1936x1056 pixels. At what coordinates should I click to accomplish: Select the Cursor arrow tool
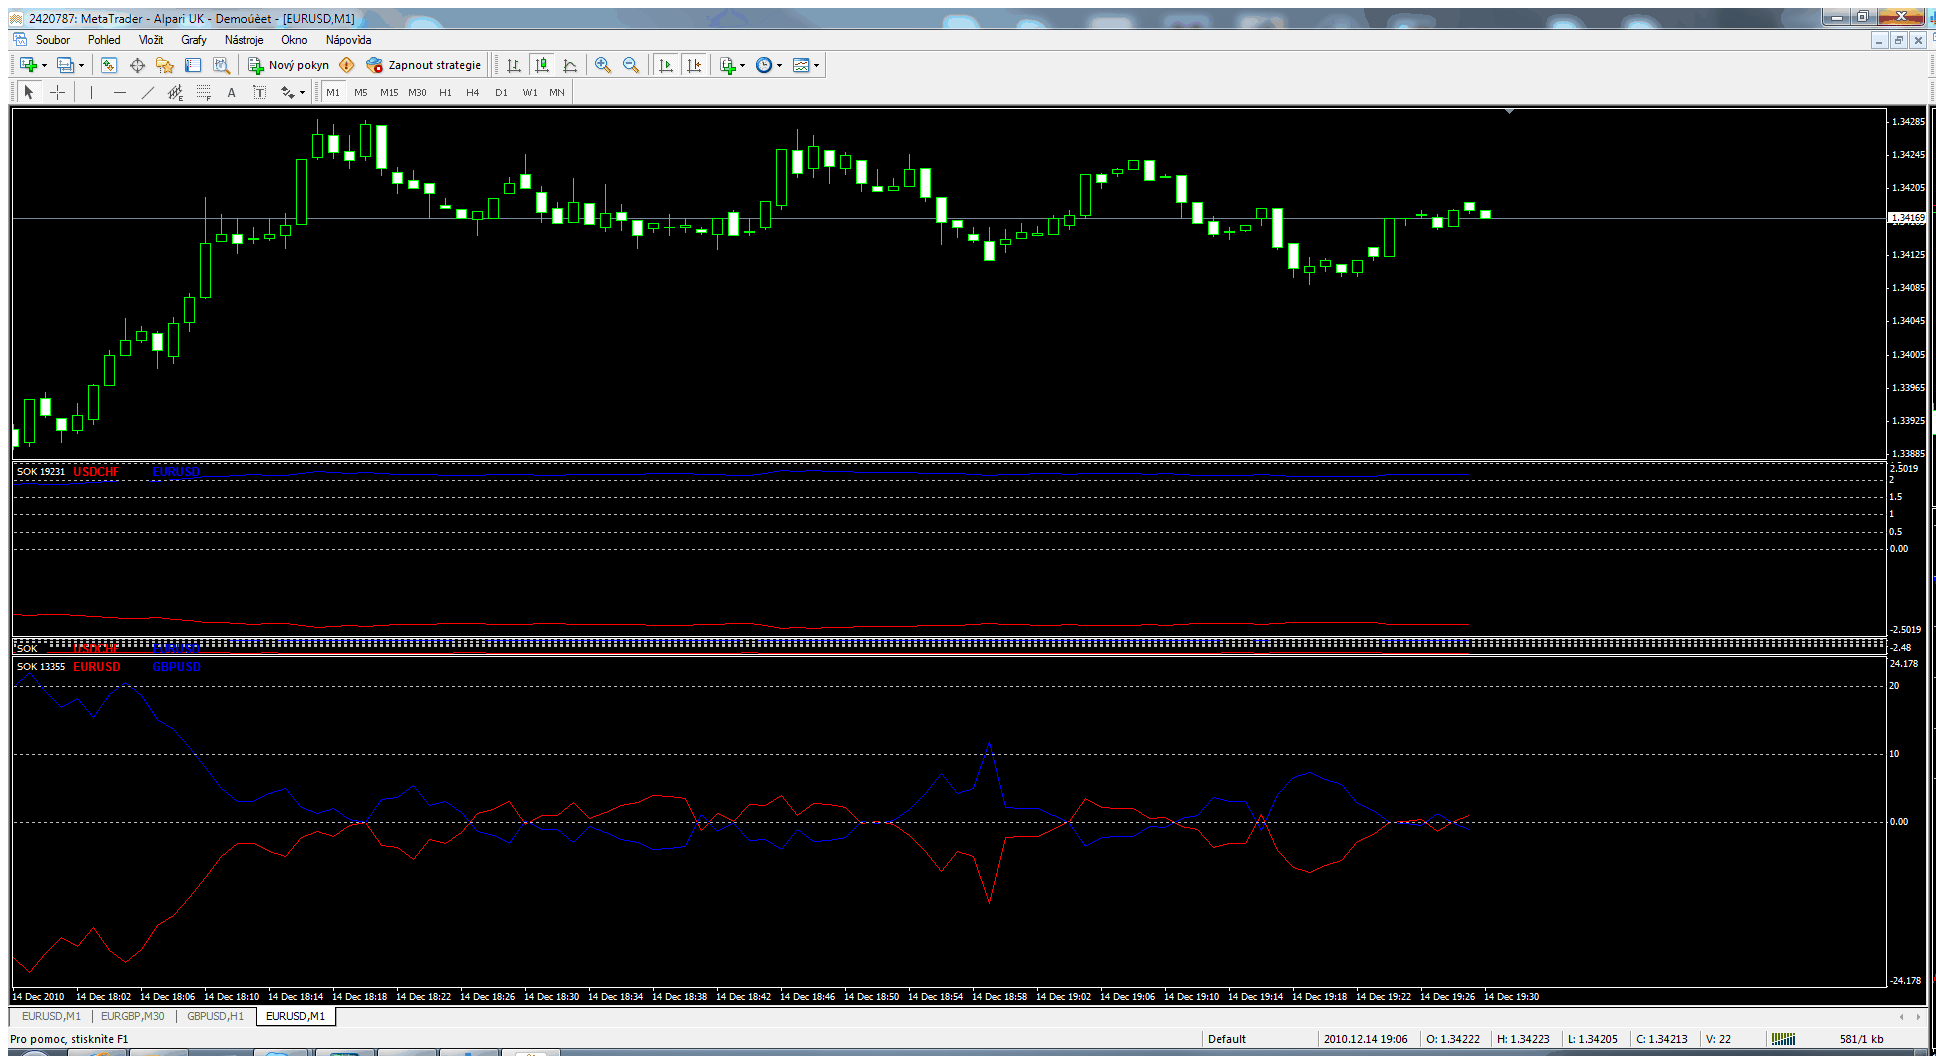coord(29,92)
